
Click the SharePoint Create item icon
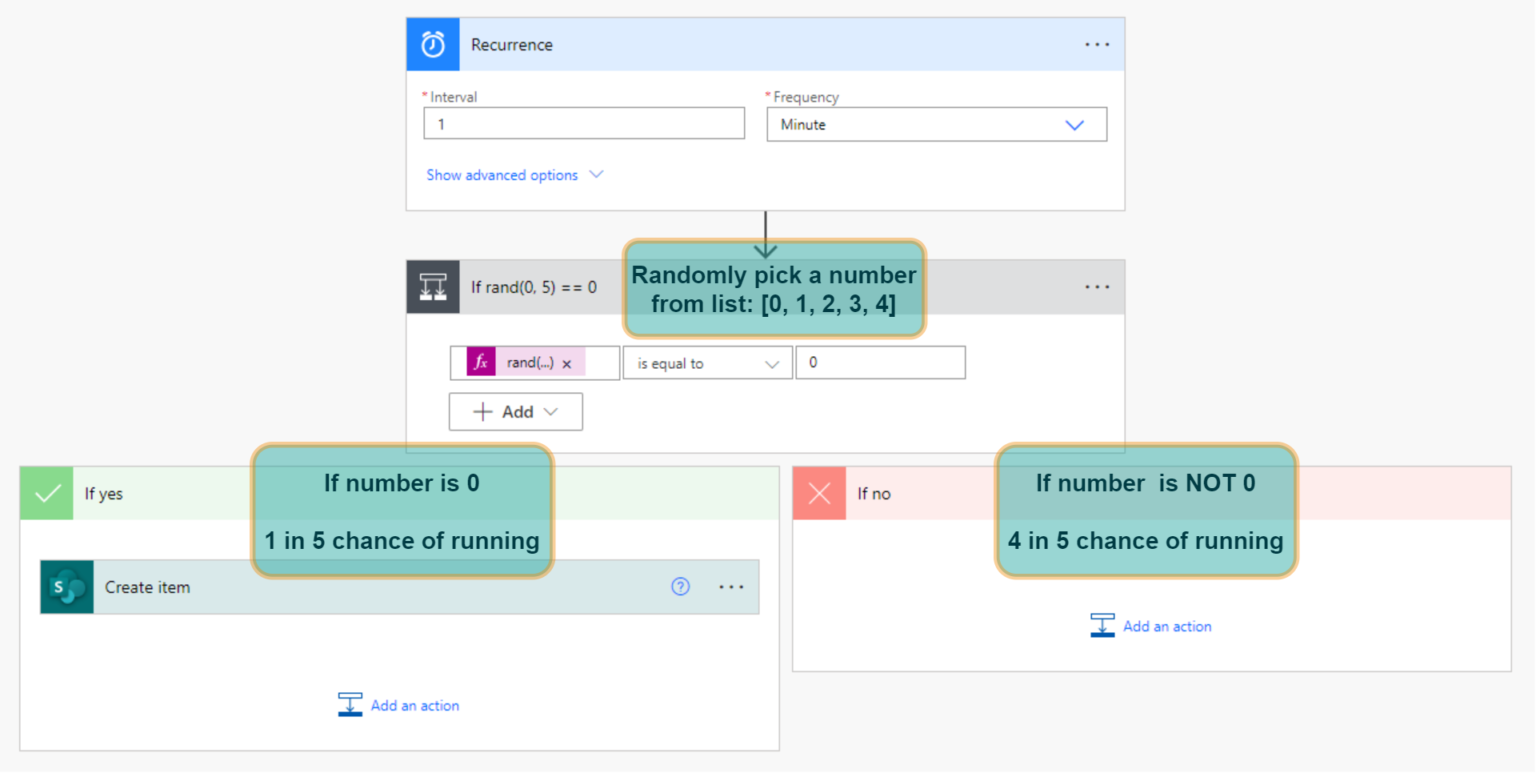67,587
